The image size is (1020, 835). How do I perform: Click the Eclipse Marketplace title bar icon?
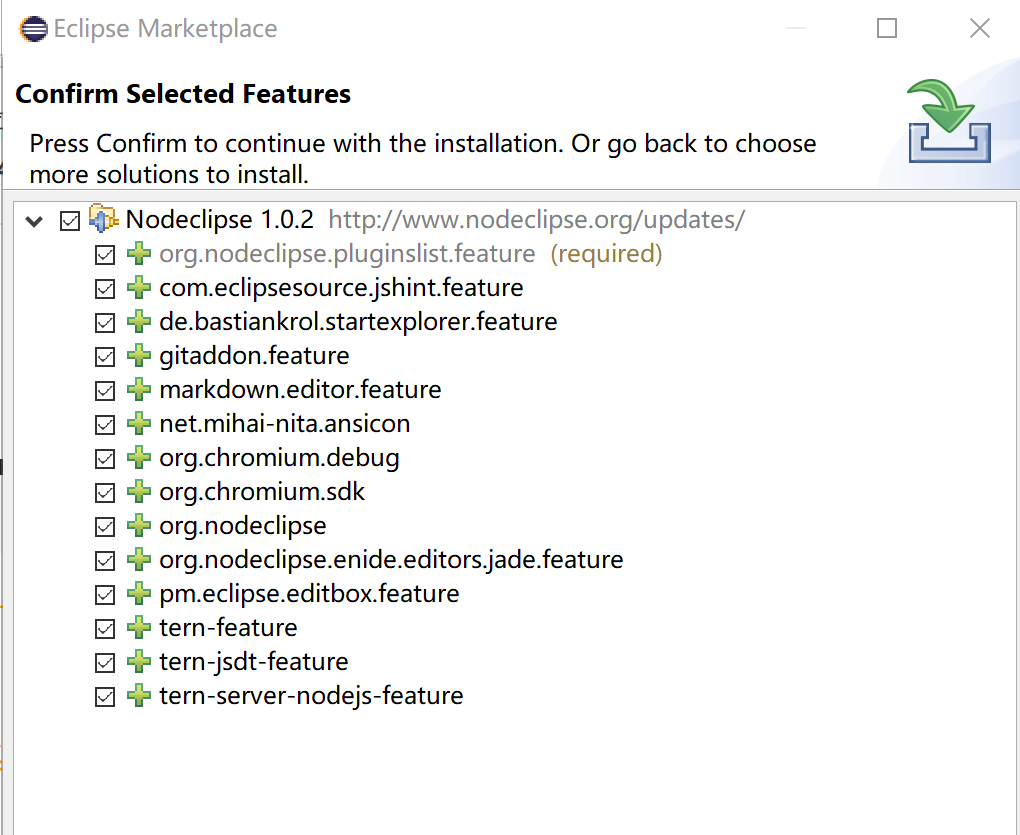[x=32, y=28]
